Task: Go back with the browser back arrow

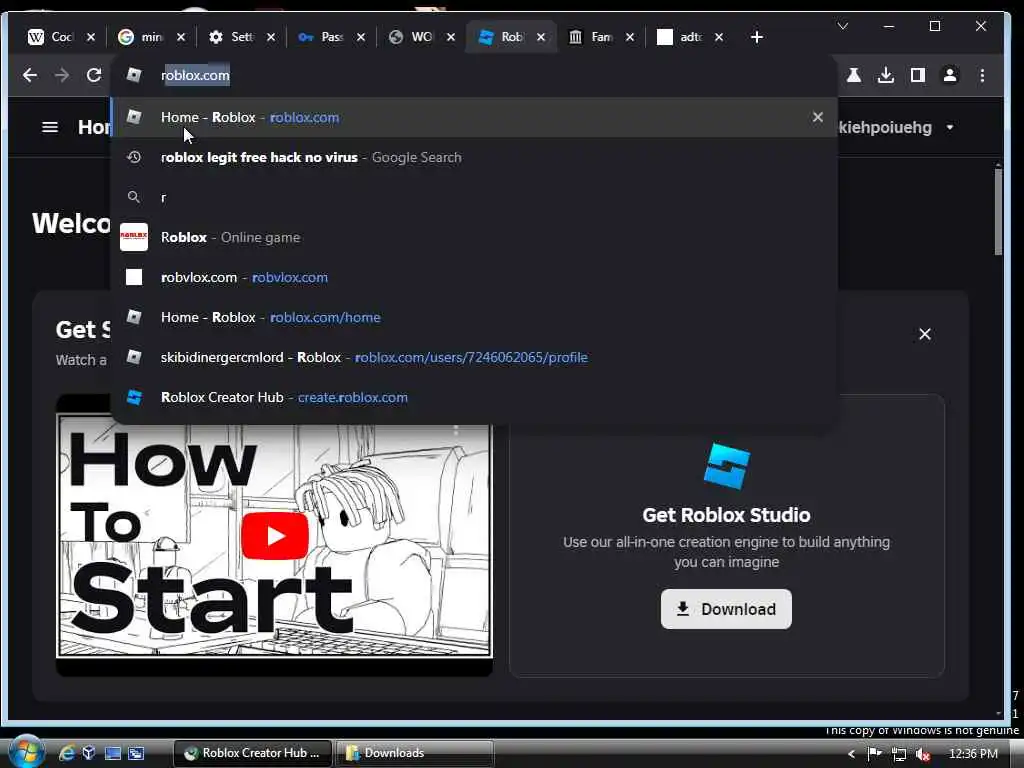Action: (x=29, y=75)
